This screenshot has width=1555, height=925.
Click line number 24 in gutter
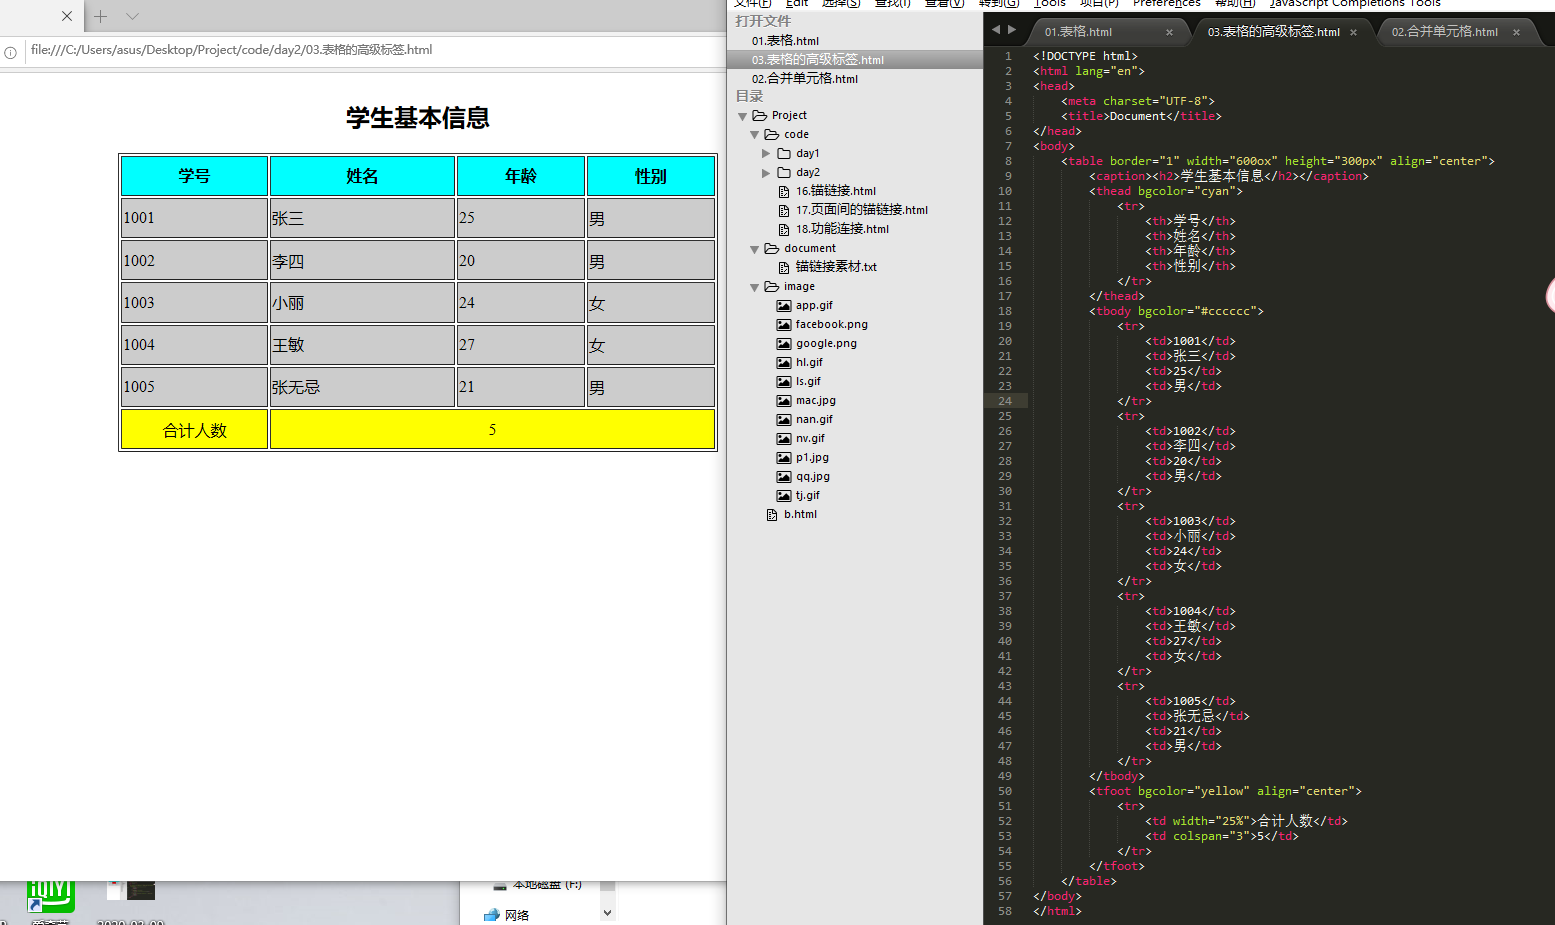tap(1005, 401)
